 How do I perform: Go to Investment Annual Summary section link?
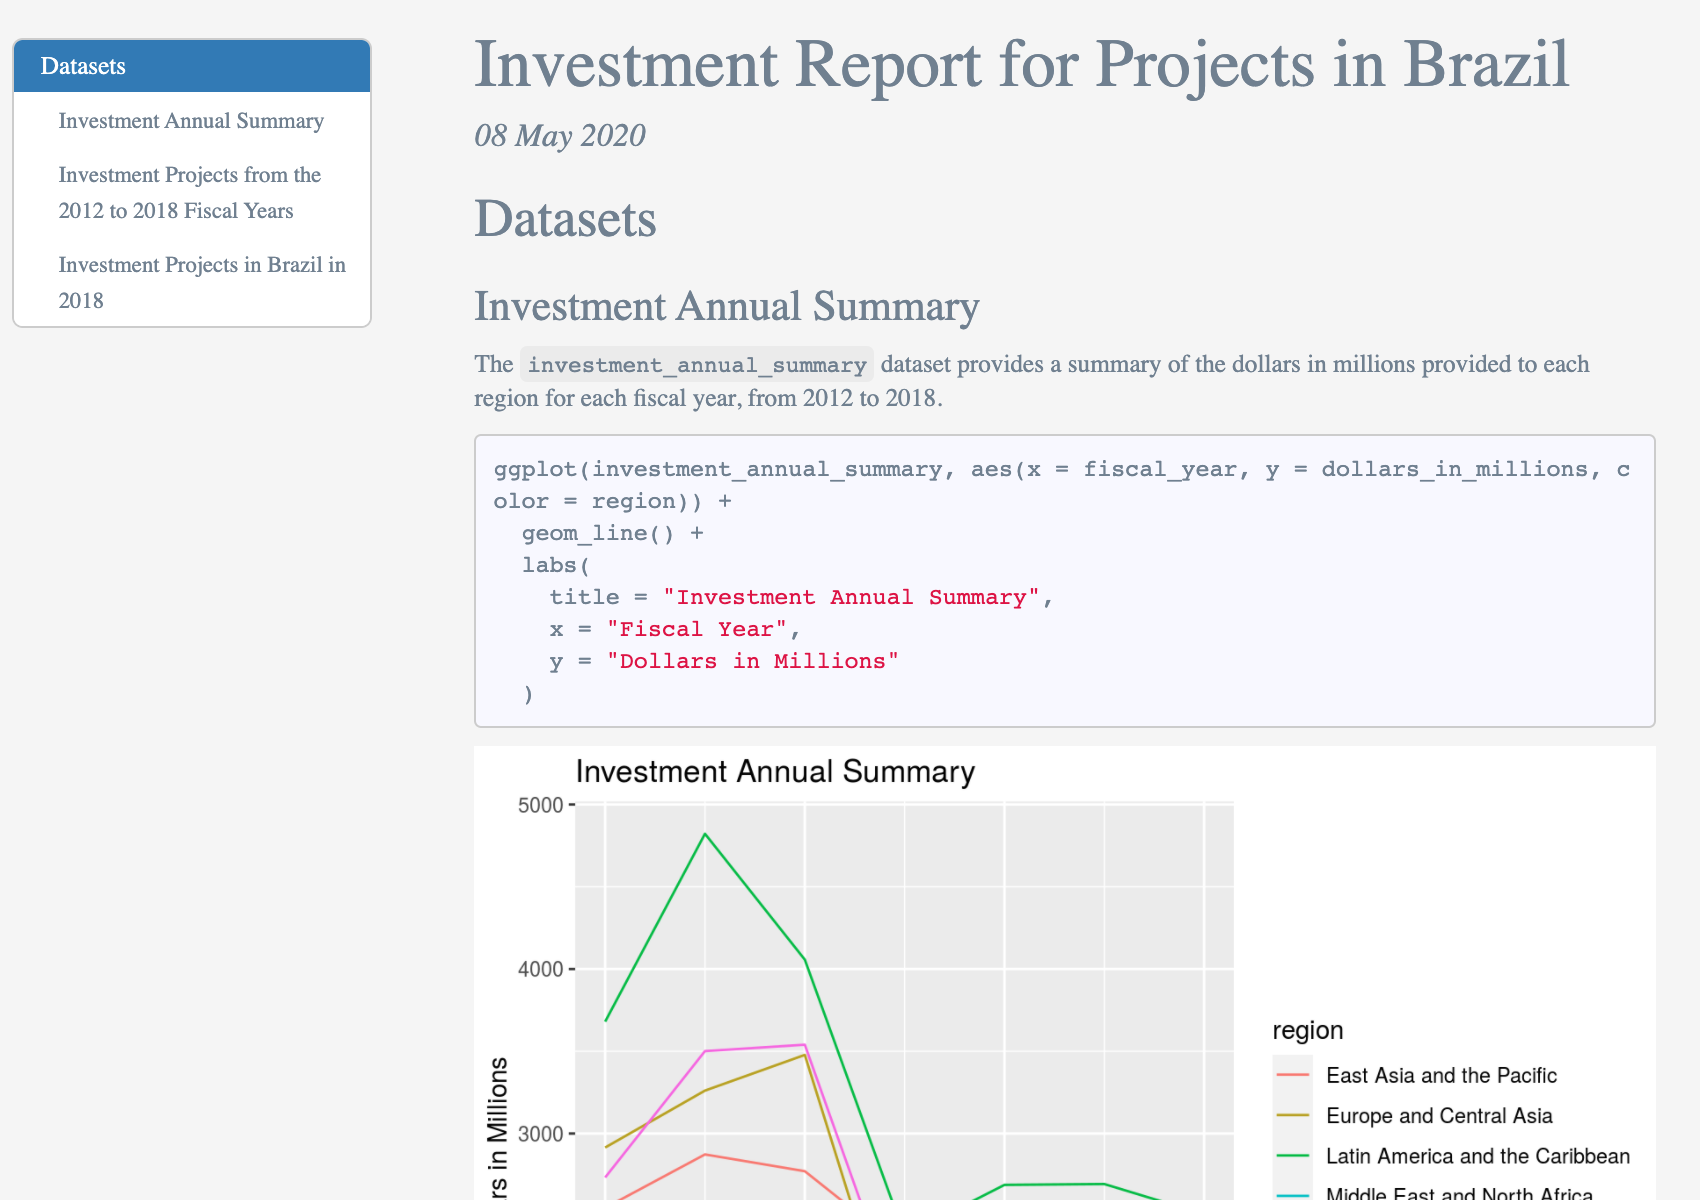click(x=191, y=121)
